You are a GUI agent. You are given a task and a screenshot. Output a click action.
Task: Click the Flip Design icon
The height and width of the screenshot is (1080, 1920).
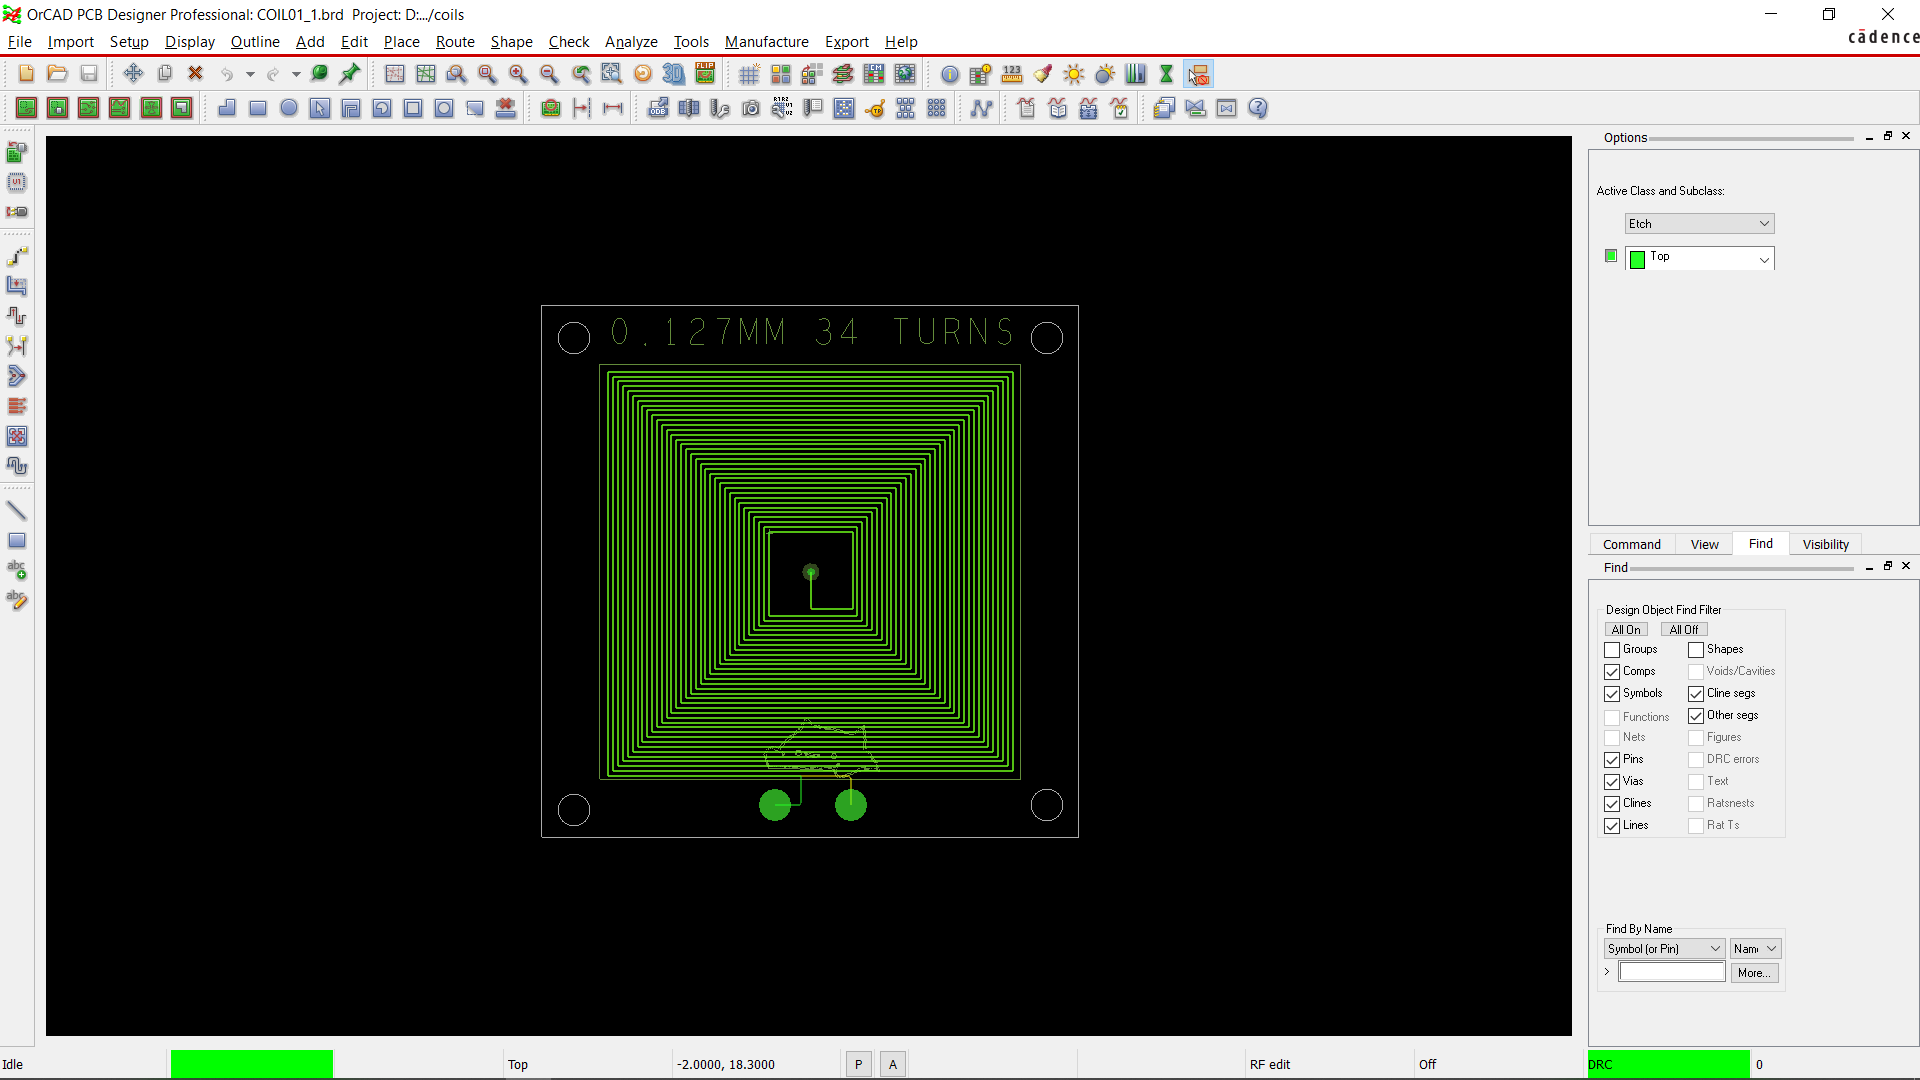tap(705, 74)
